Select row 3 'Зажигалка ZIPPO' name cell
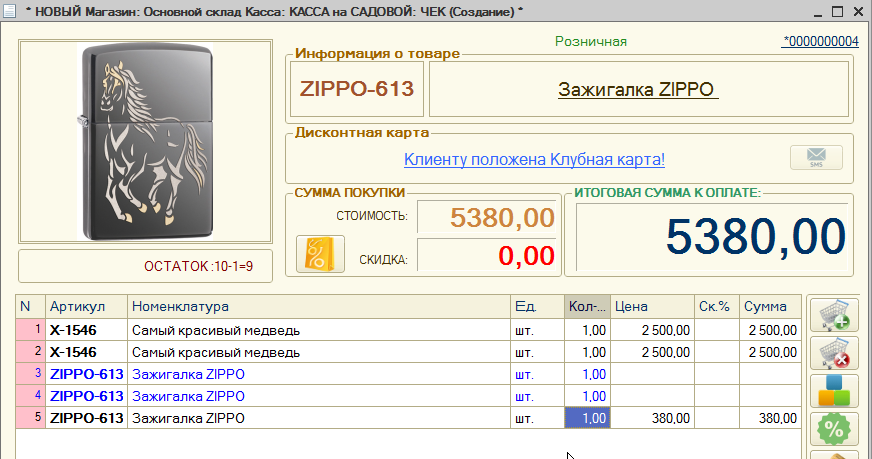872x459 pixels. click(x=319, y=374)
